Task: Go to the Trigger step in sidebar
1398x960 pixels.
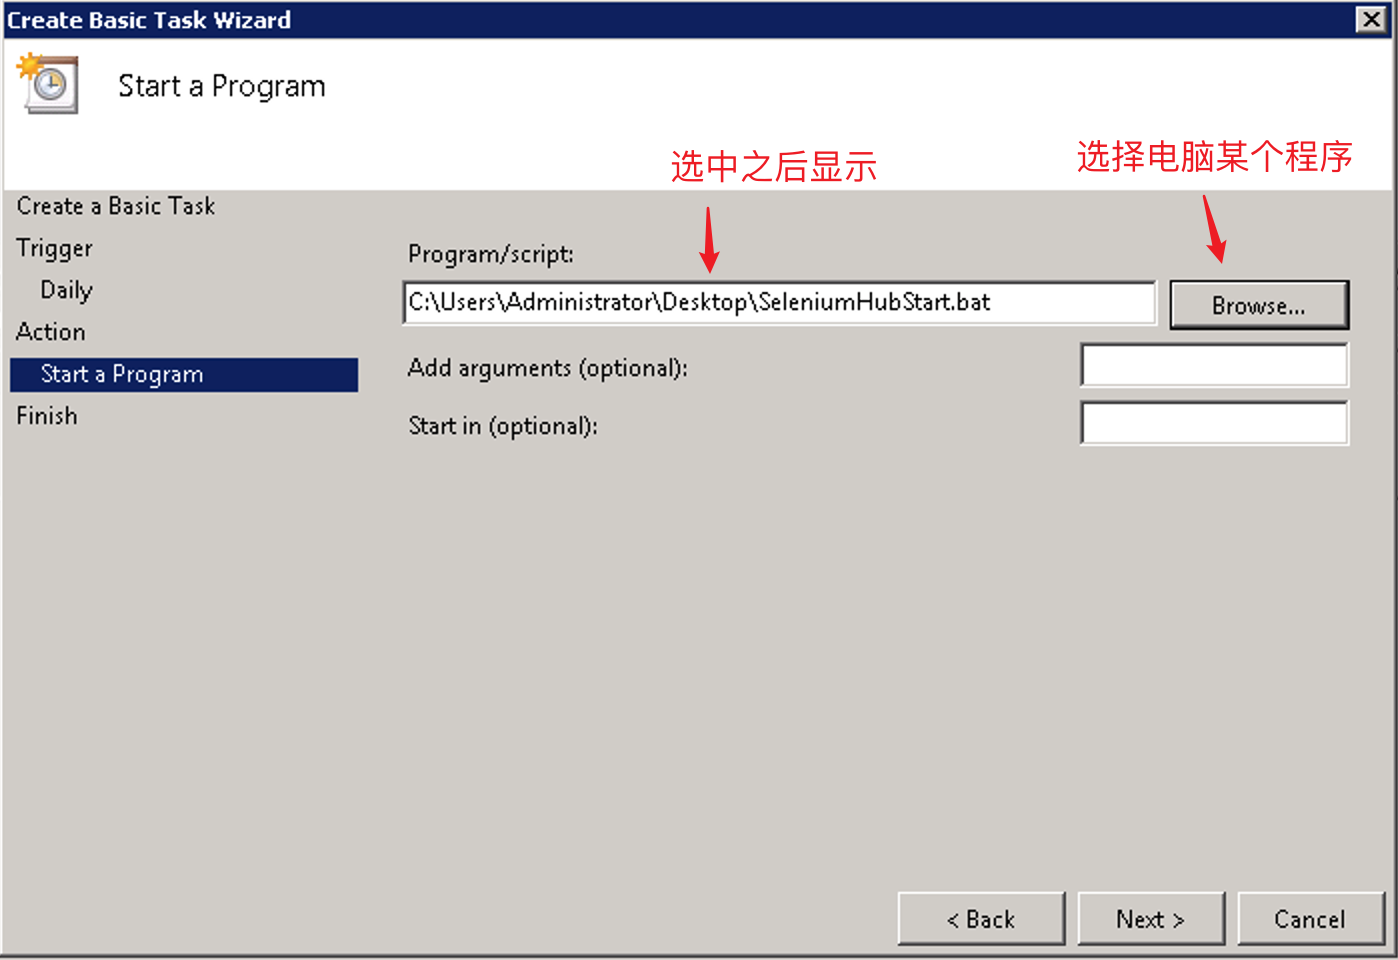Action: coord(54,248)
